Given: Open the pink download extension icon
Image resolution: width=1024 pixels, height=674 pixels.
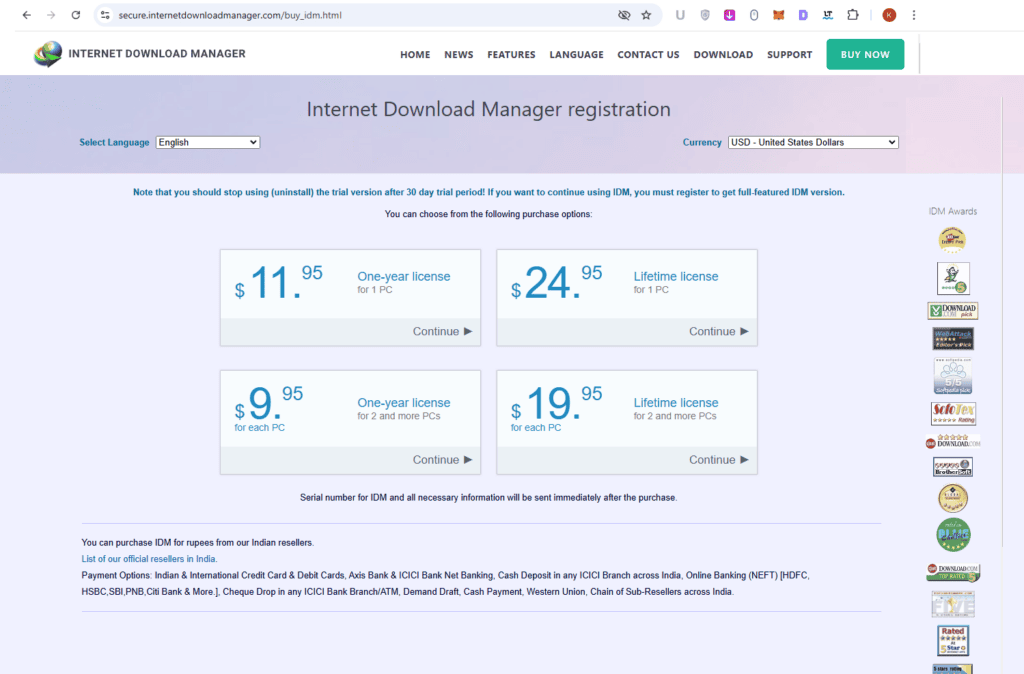Looking at the screenshot, I should click(729, 15).
